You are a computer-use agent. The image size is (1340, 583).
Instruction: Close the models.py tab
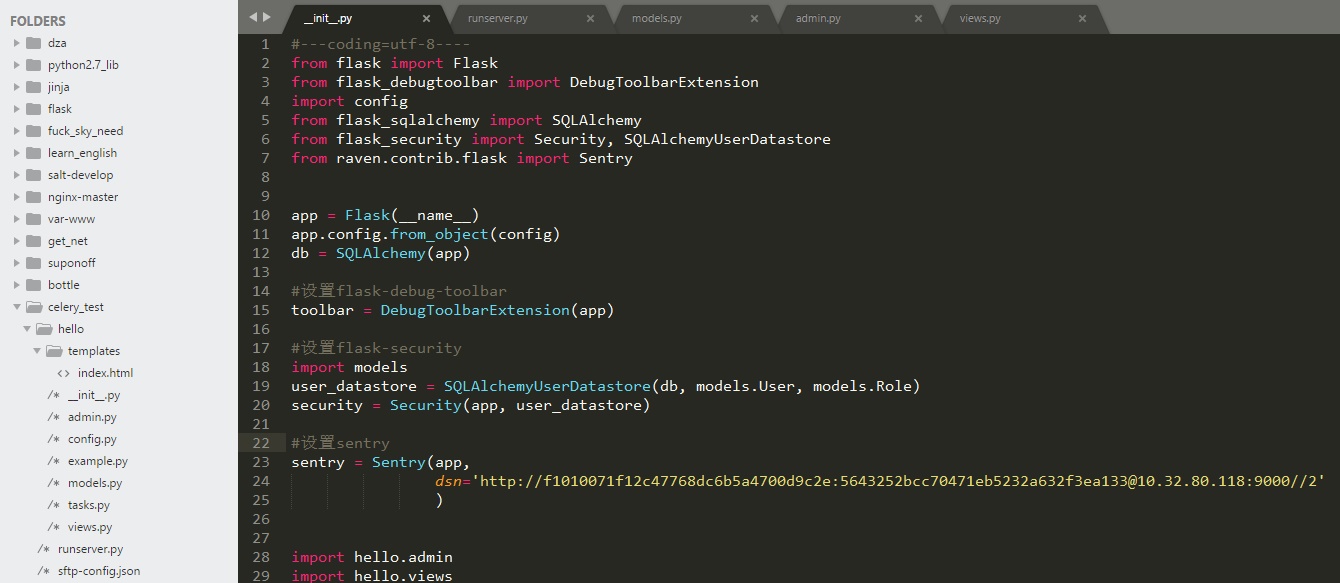click(754, 18)
